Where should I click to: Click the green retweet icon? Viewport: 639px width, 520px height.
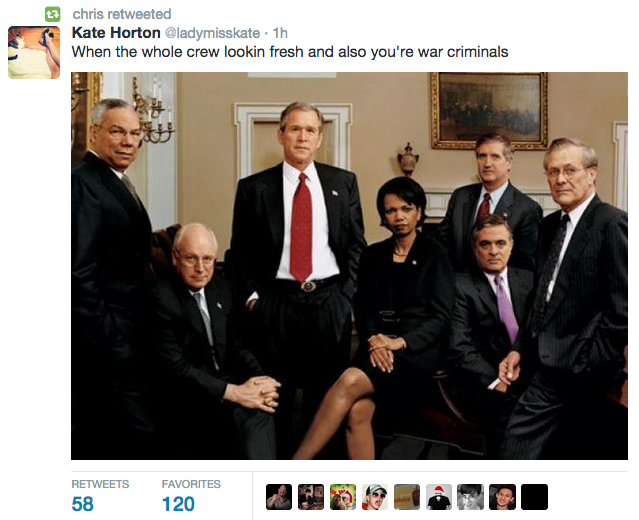point(53,15)
